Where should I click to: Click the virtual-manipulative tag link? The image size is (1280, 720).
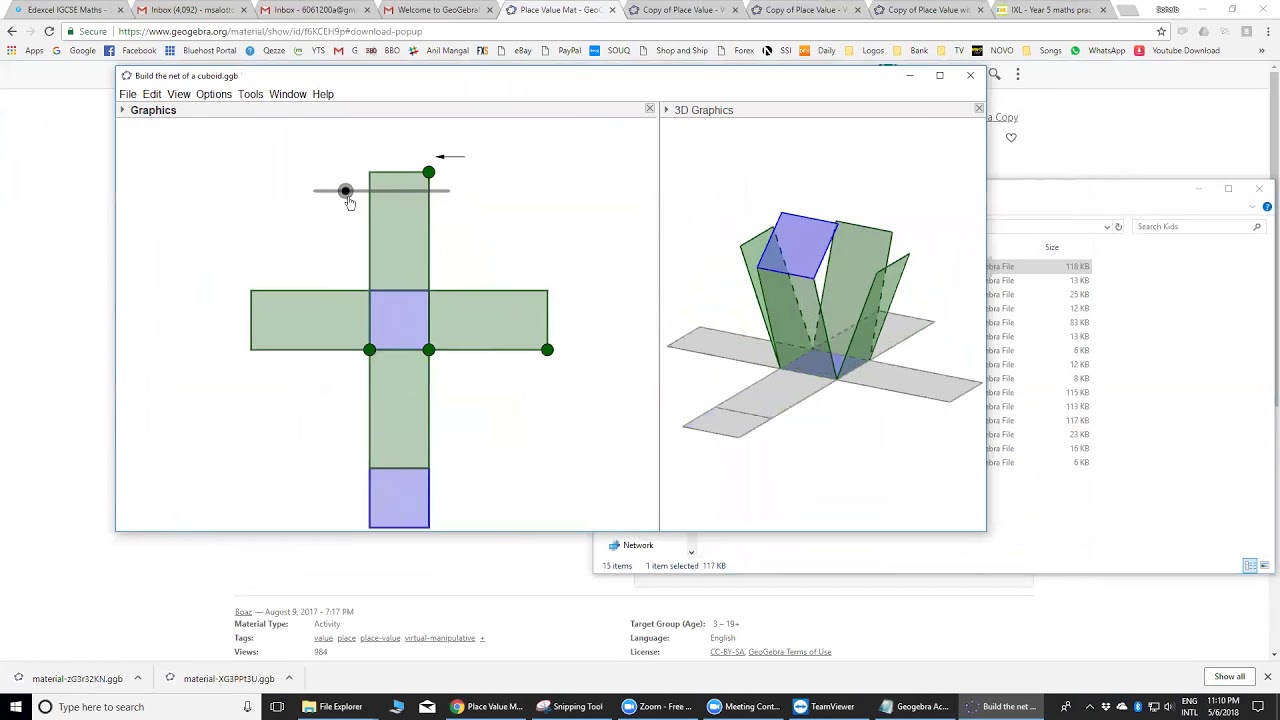tap(440, 638)
